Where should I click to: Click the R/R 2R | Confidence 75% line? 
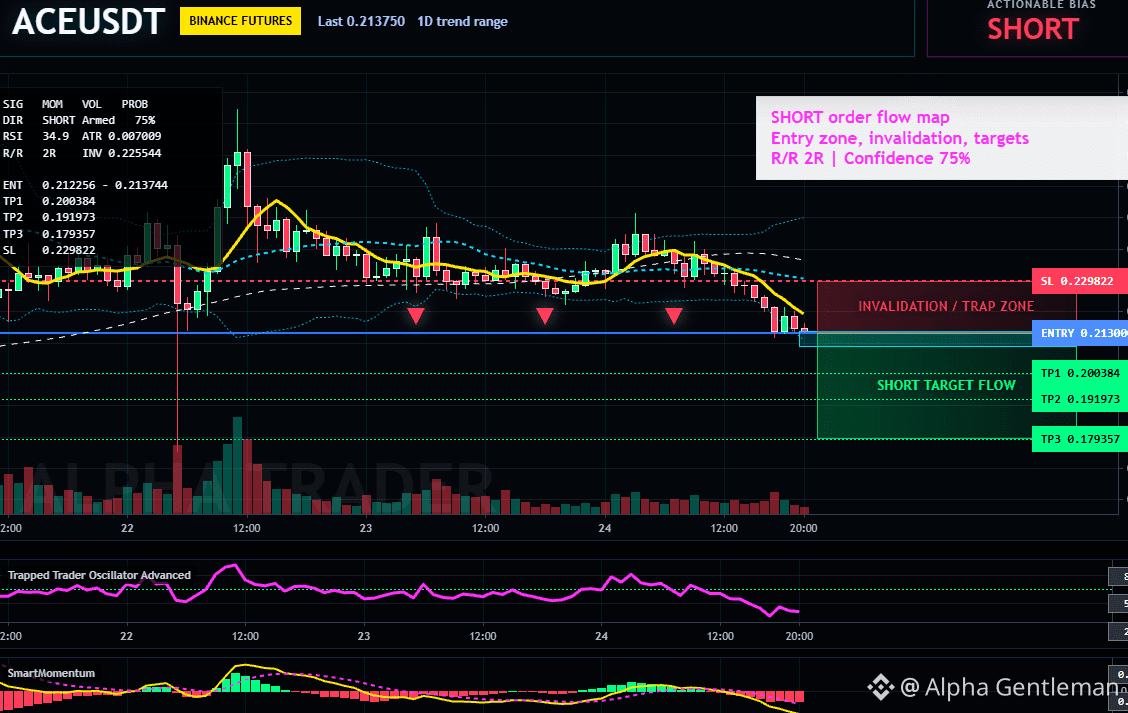pos(870,158)
